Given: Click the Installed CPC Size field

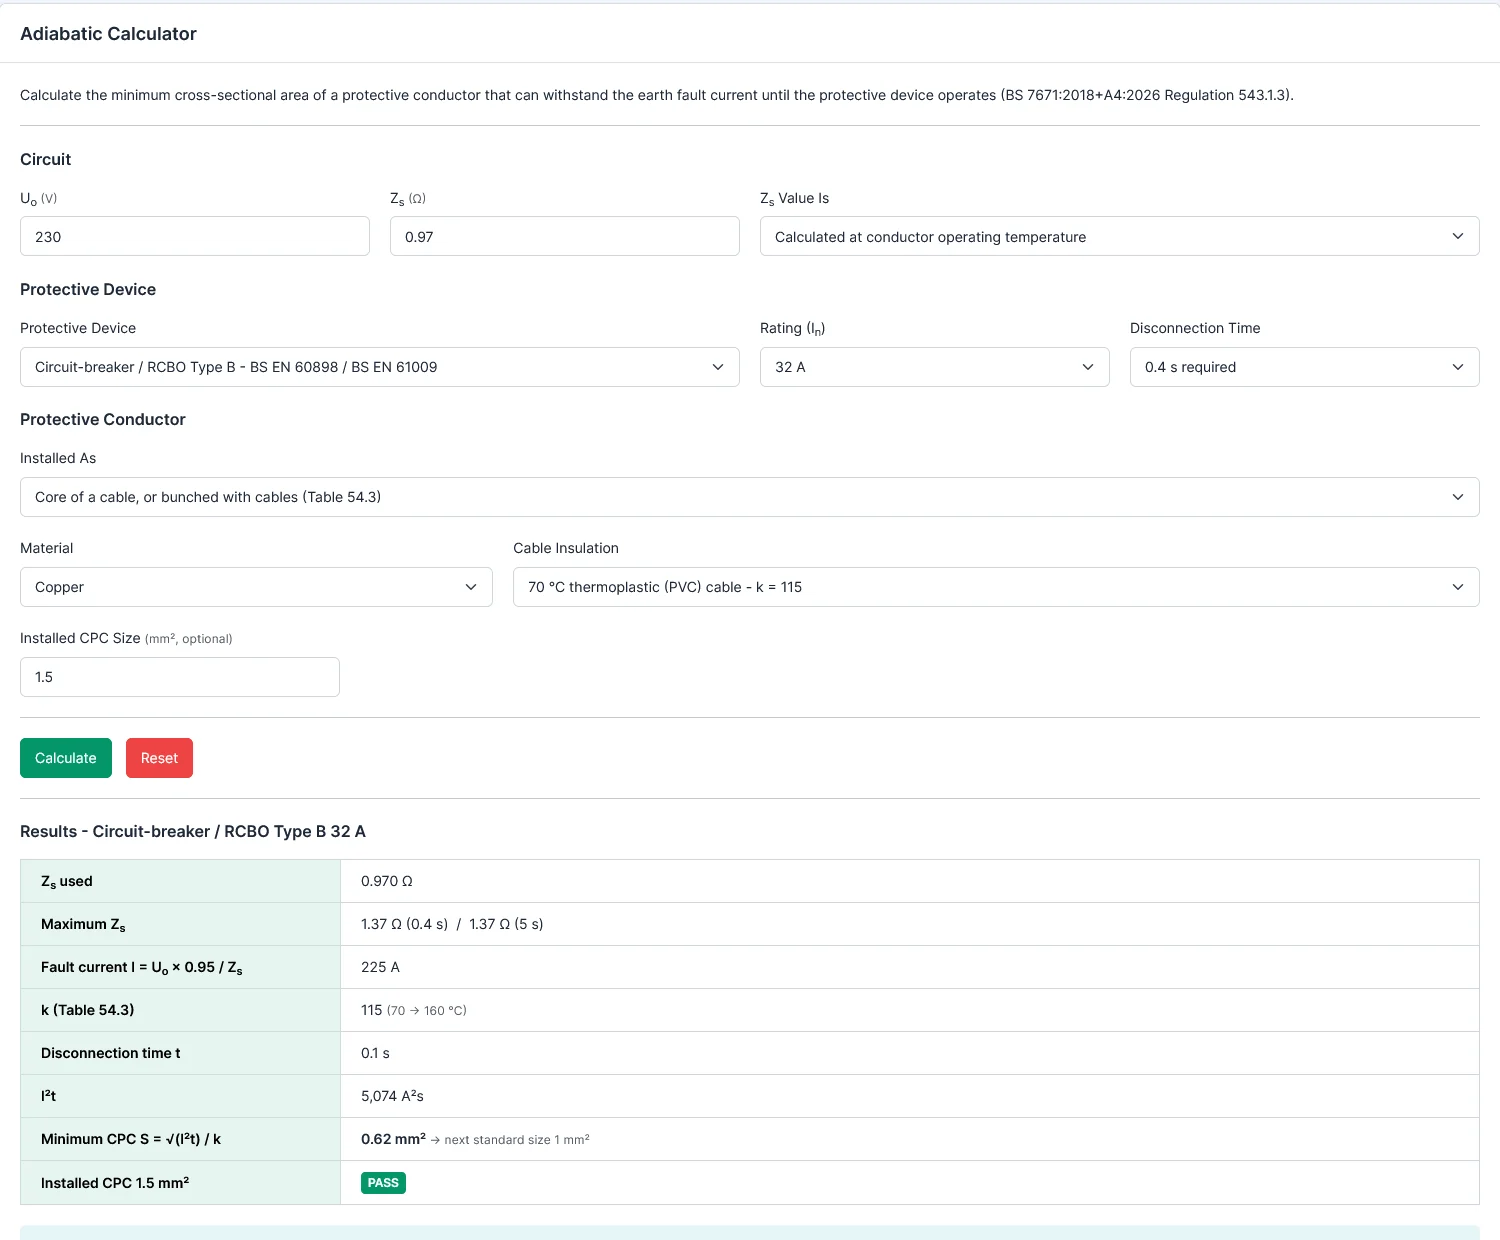Looking at the screenshot, I should [180, 677].
